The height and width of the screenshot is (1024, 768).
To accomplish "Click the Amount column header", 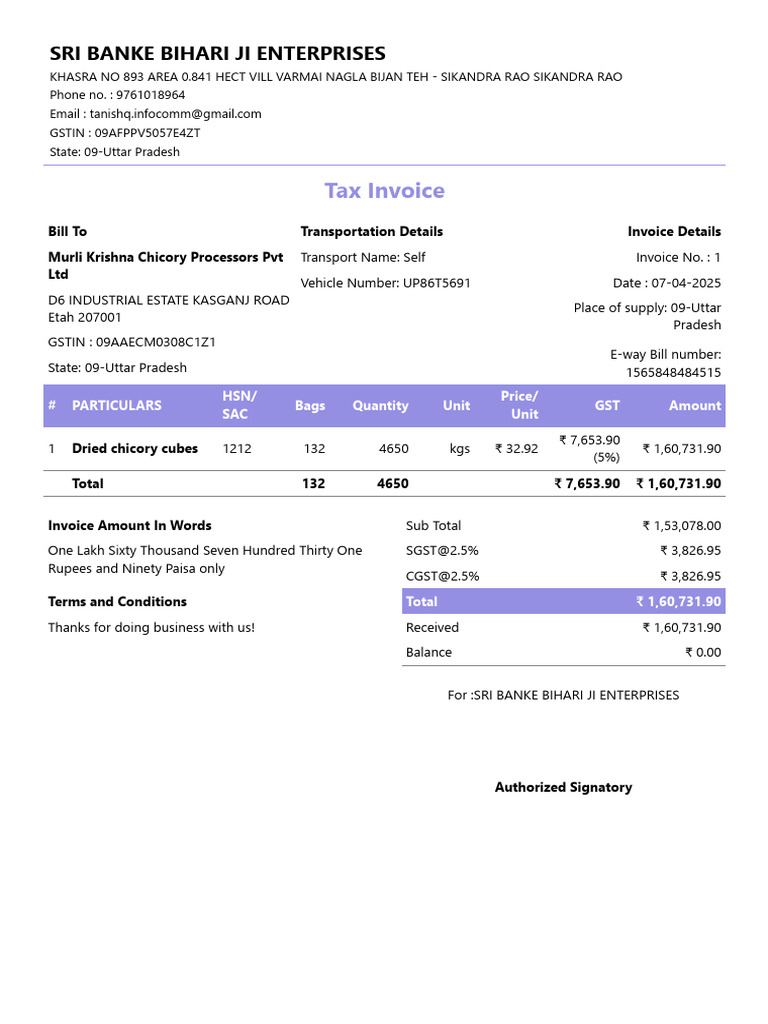I will click(x=695, y=406).
